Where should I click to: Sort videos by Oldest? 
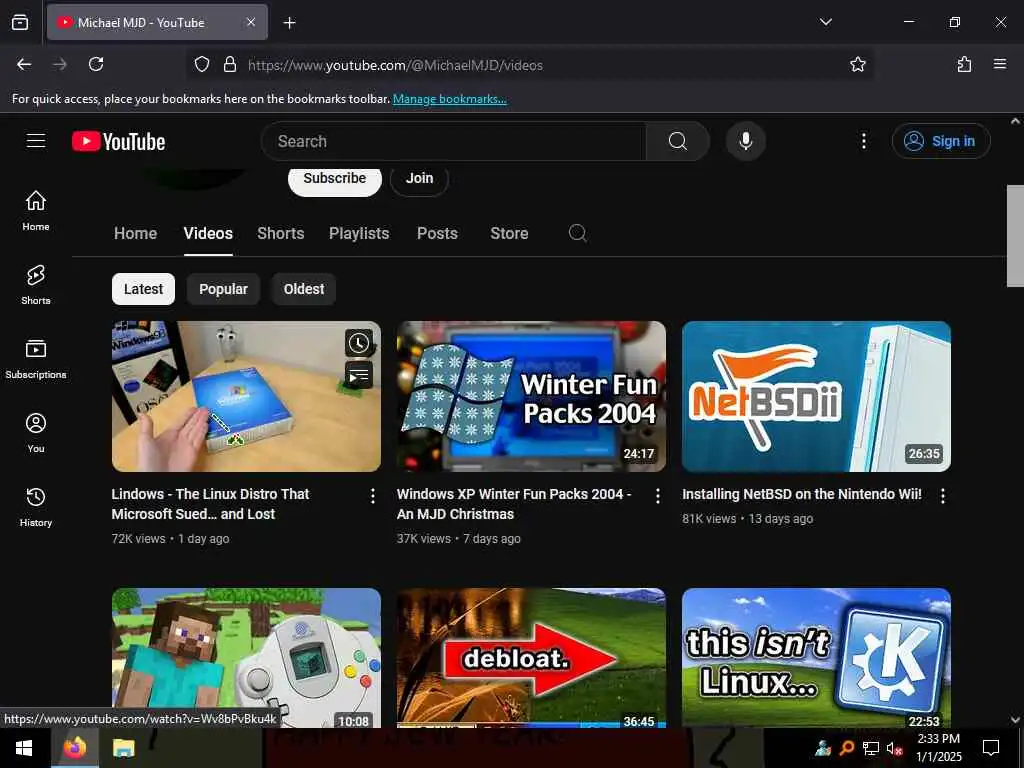(x=304, y=289)
